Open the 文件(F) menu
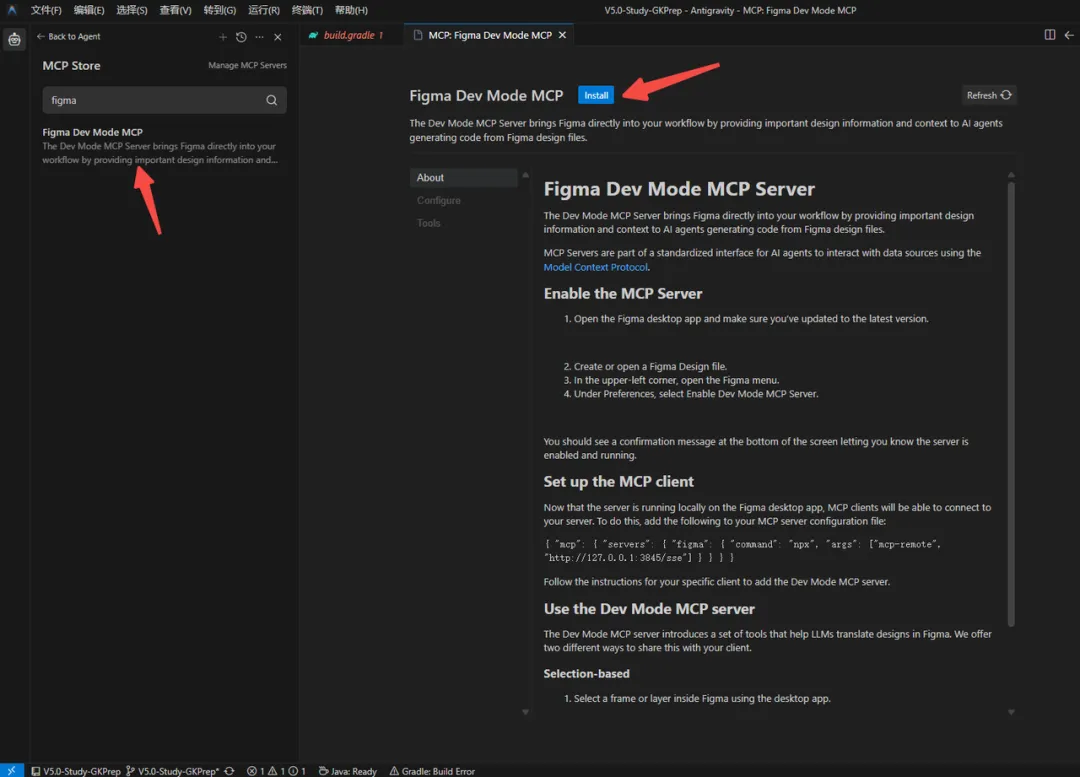 pyautogui.click(x=46, y=10)
